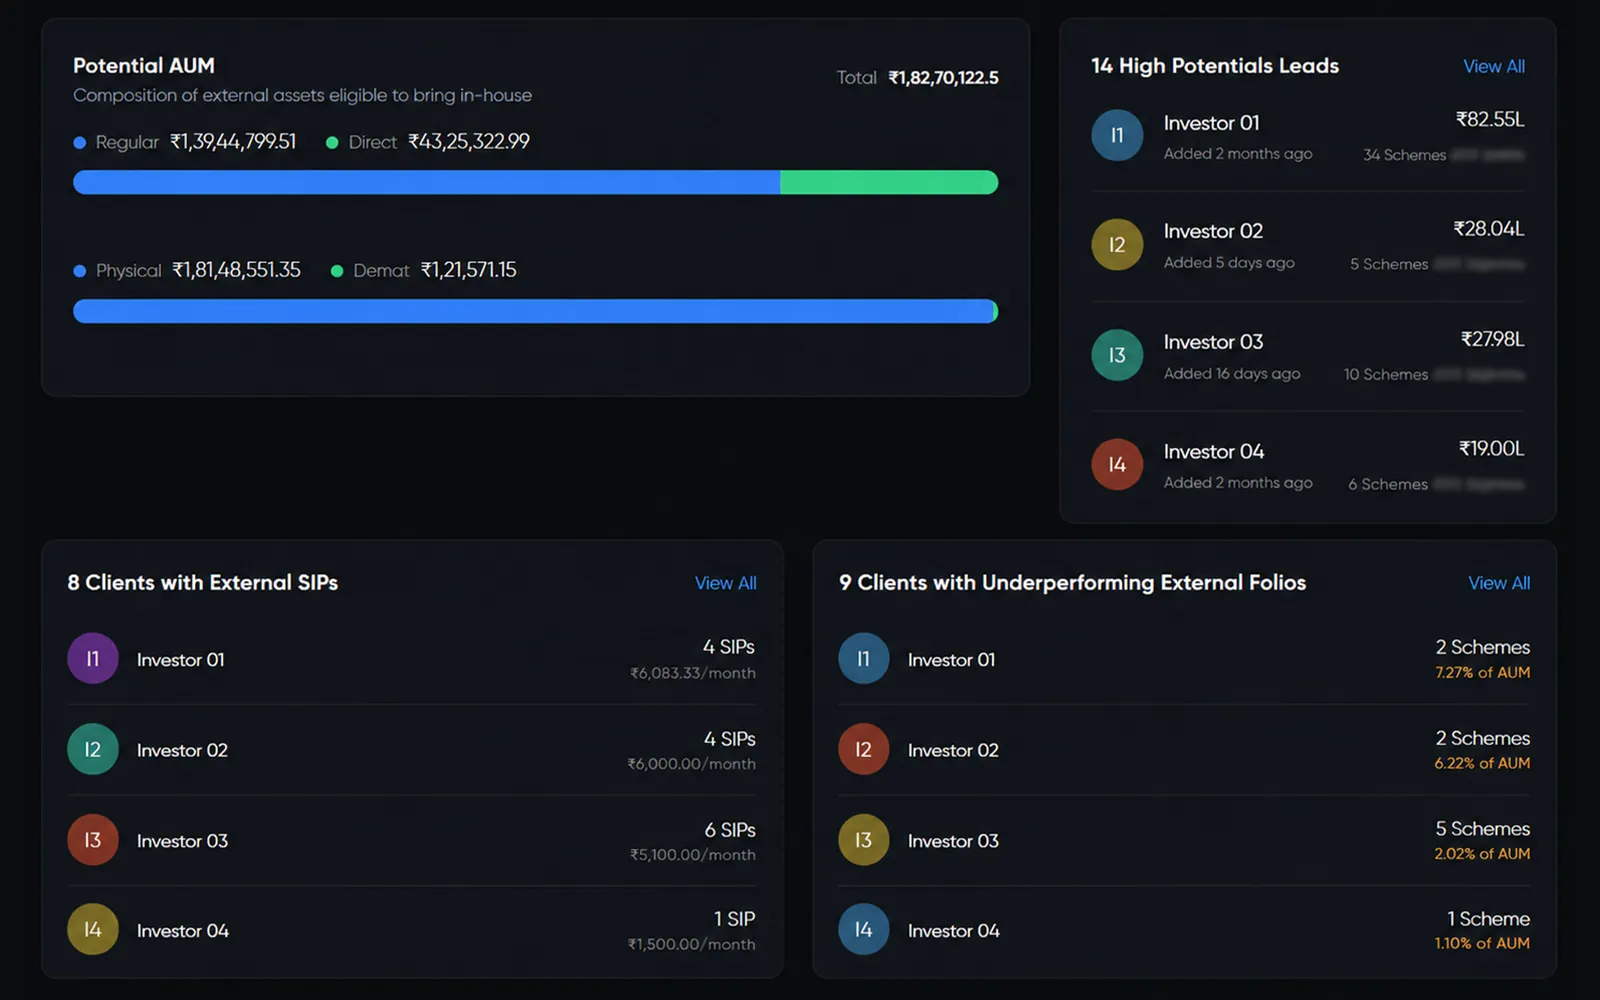Select Investor 02 name in Underperforming Folios list
Image resolution: width=1600 pixels, height=1000 pixels.
(953, 750)
